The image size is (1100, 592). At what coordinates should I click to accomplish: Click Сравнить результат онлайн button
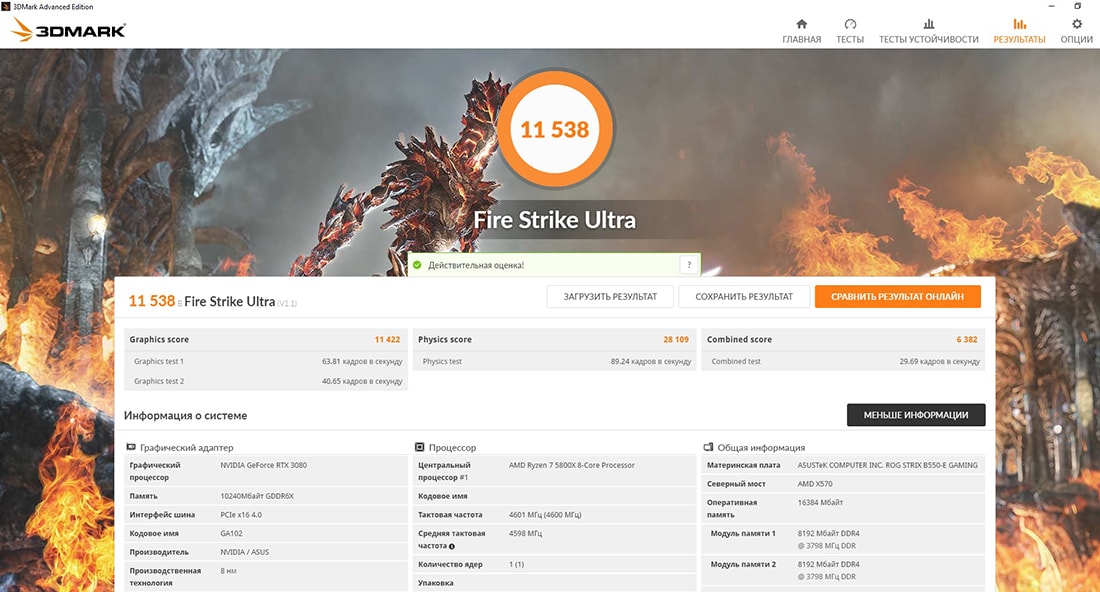(x=897, y=297)
